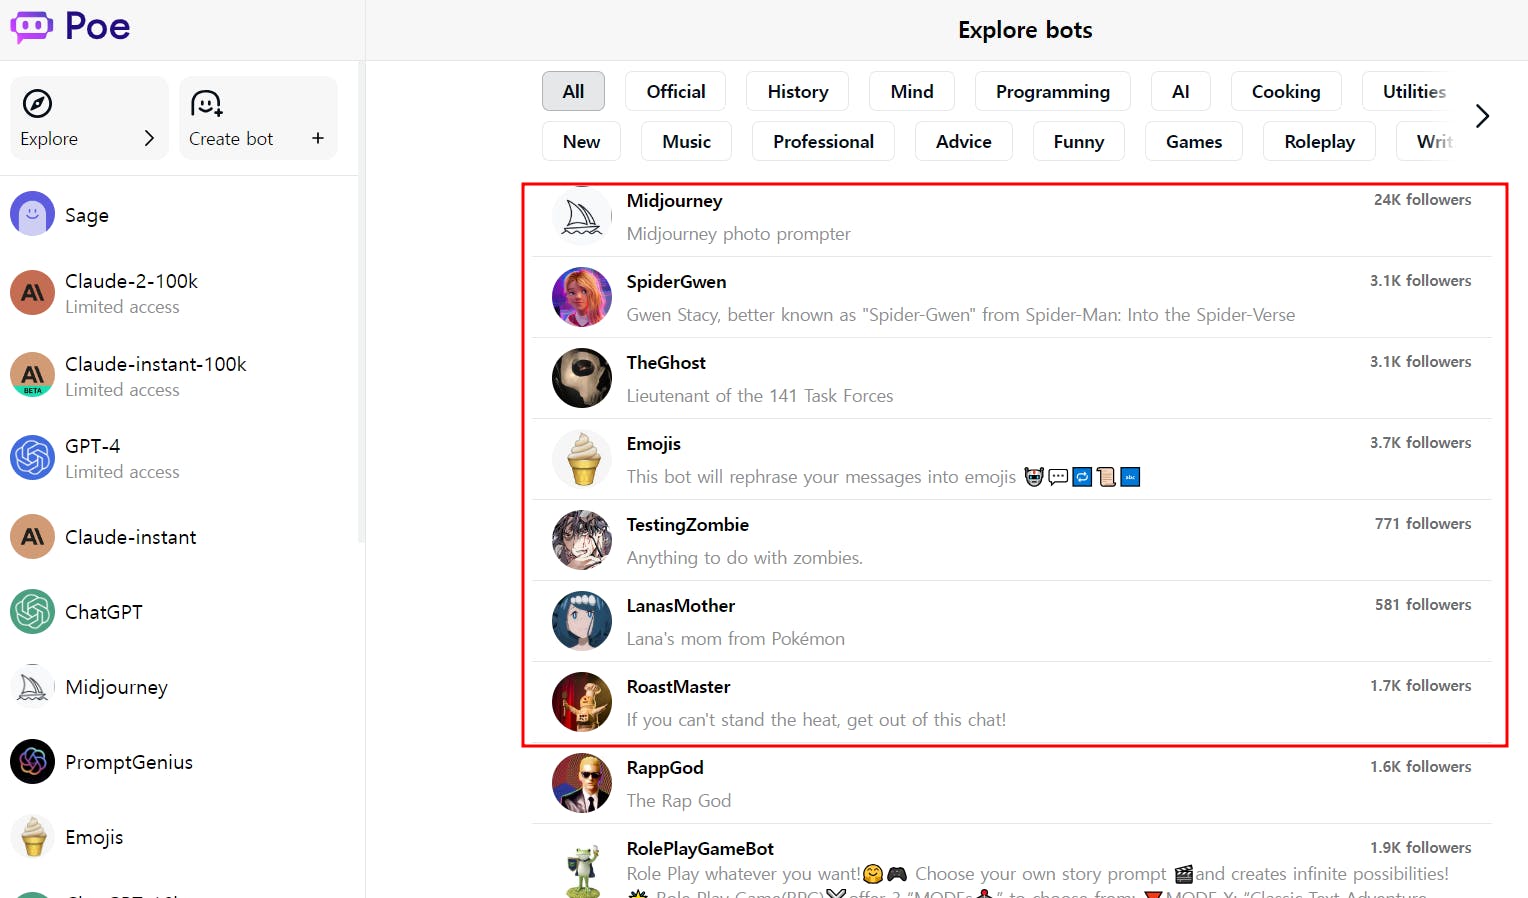Click 'Lieutenant of the 141 Task Forces' description
Viewport: 1528px width, 898px height.
pos(760,396)
